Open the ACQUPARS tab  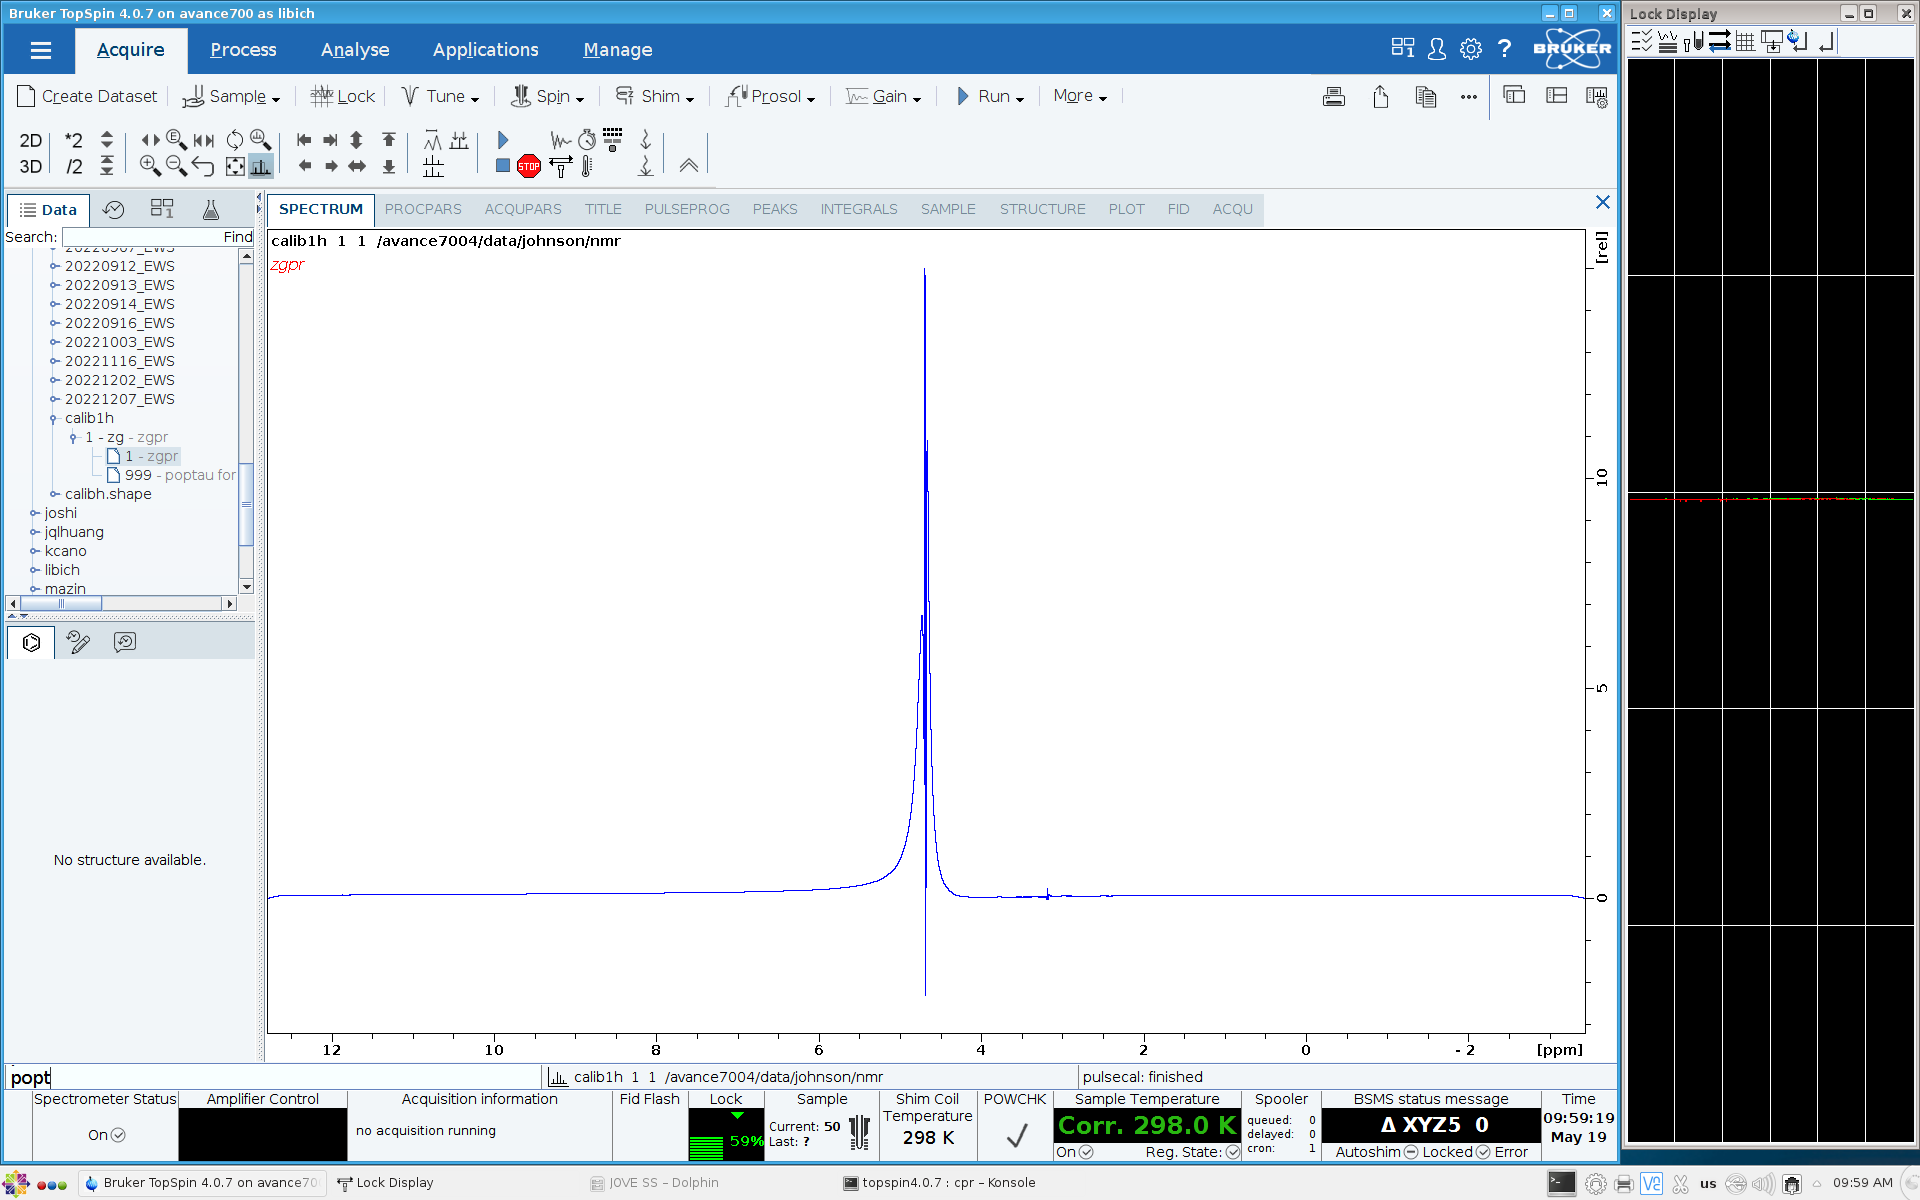pyautogui.click(x=523, y=209)
